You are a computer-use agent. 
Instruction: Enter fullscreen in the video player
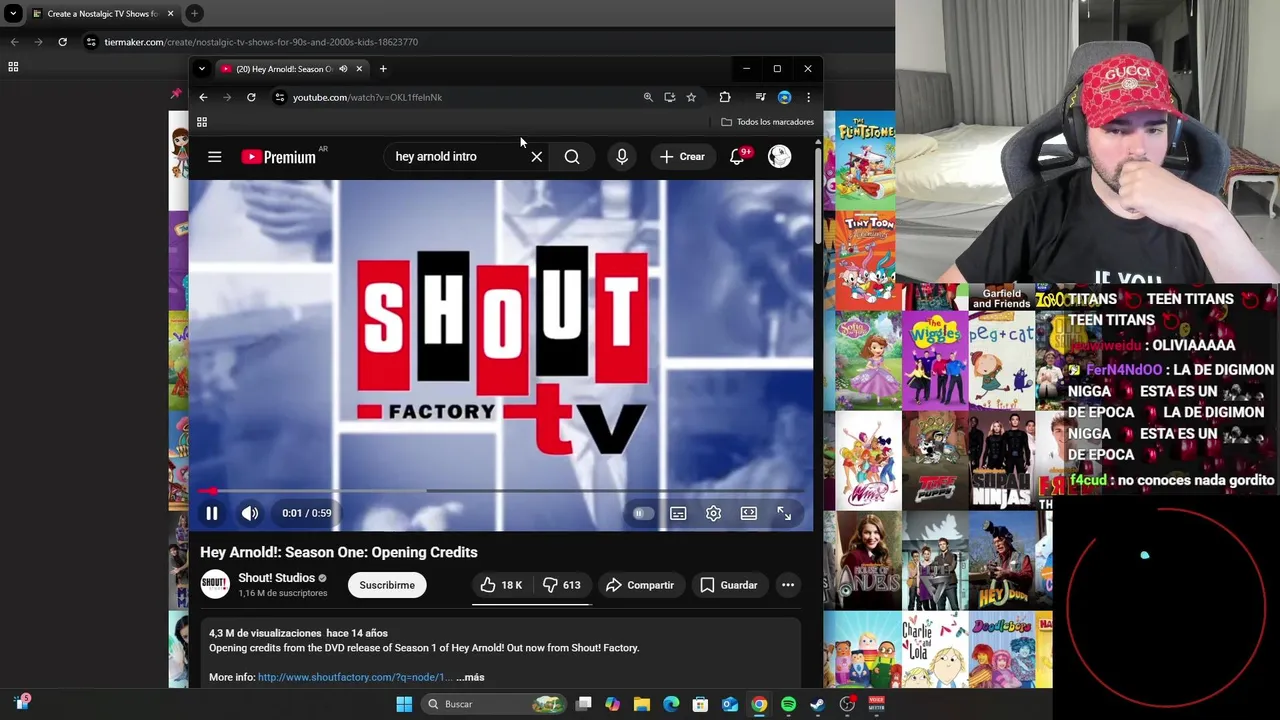point(784,513)
